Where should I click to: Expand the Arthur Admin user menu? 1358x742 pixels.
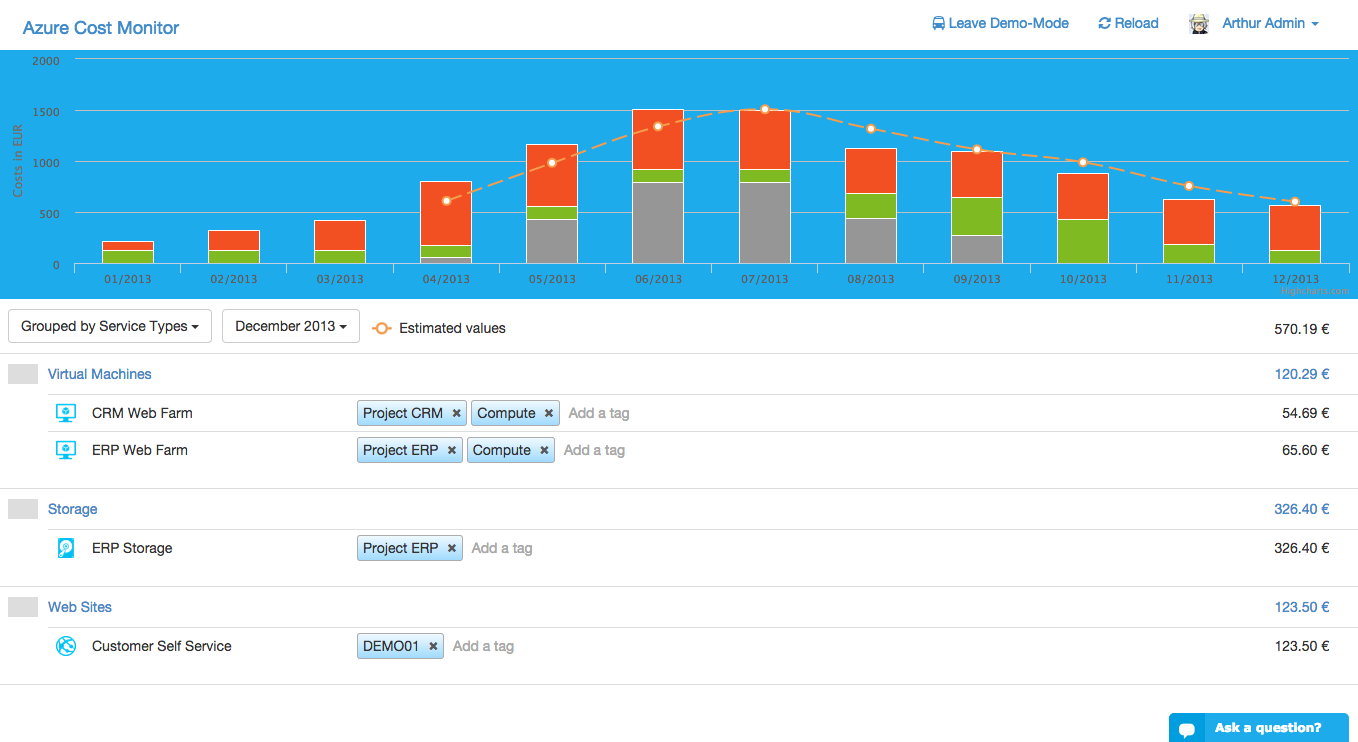[1270, 23]
